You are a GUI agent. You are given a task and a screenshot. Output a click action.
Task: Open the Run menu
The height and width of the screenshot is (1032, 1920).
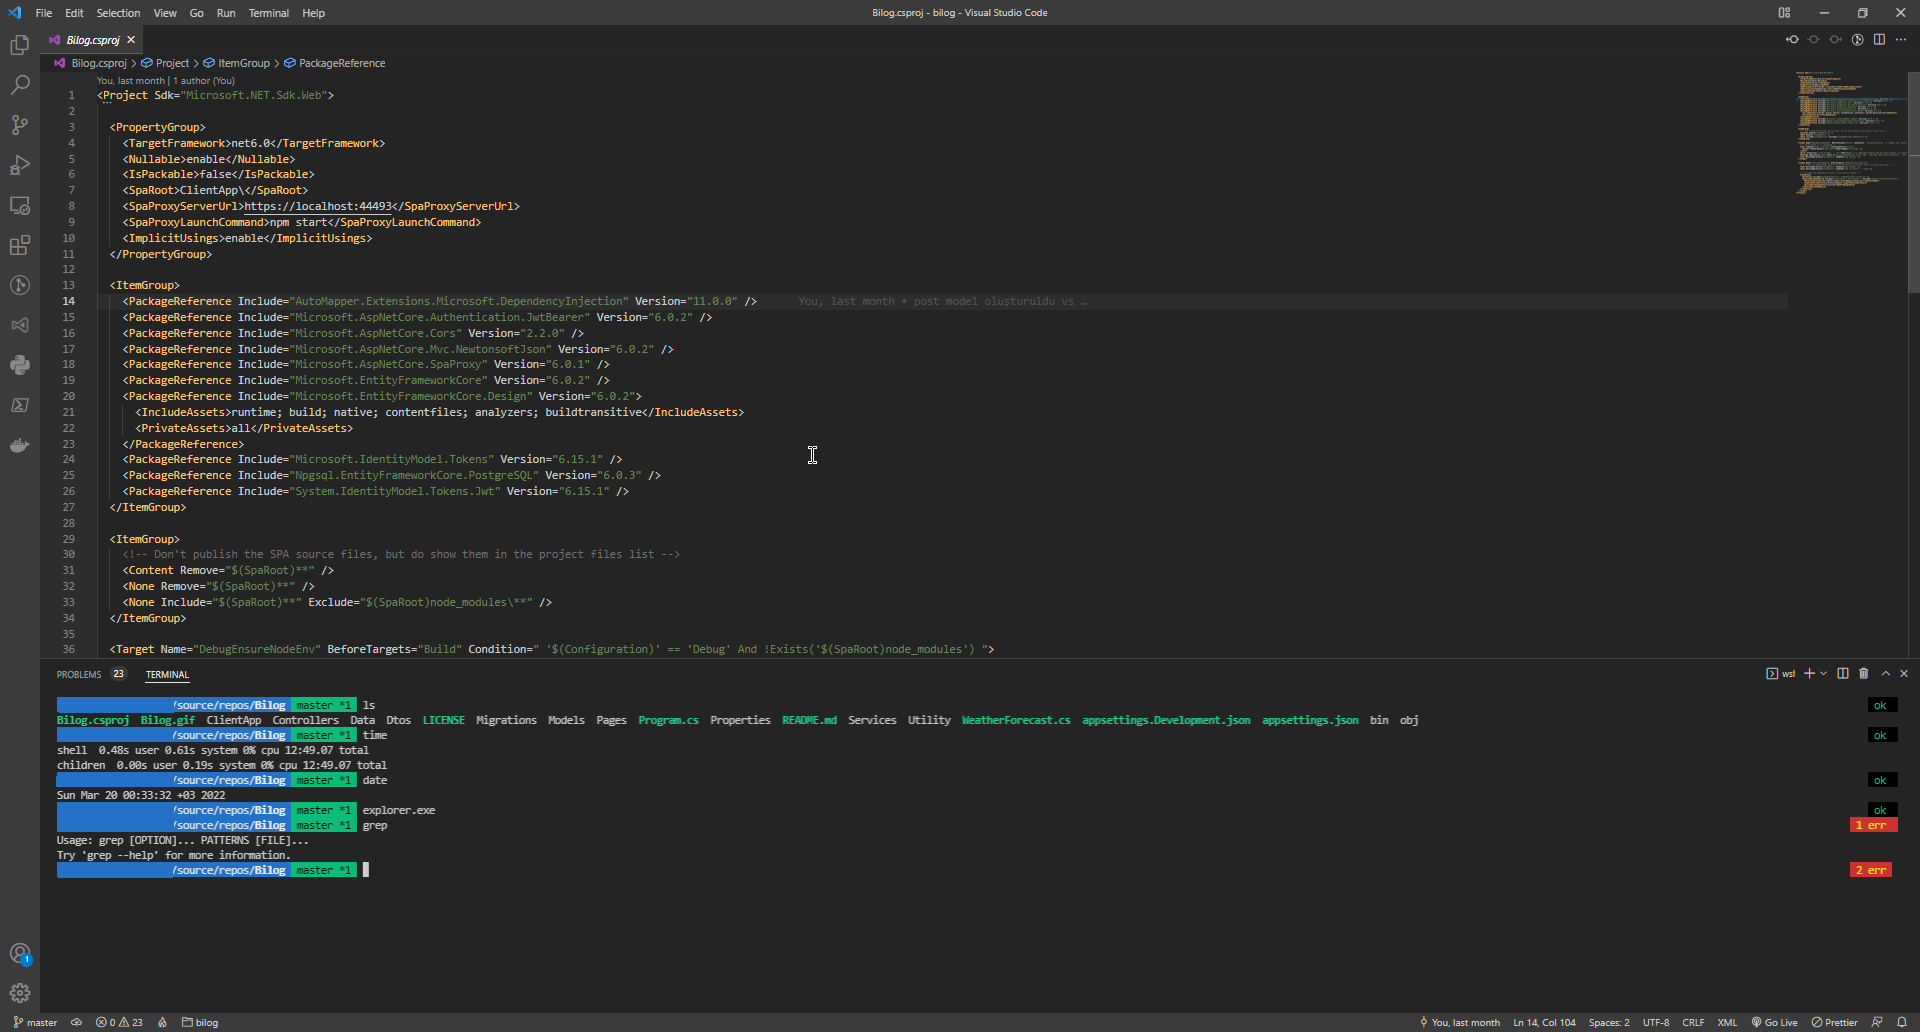[226, 13]
